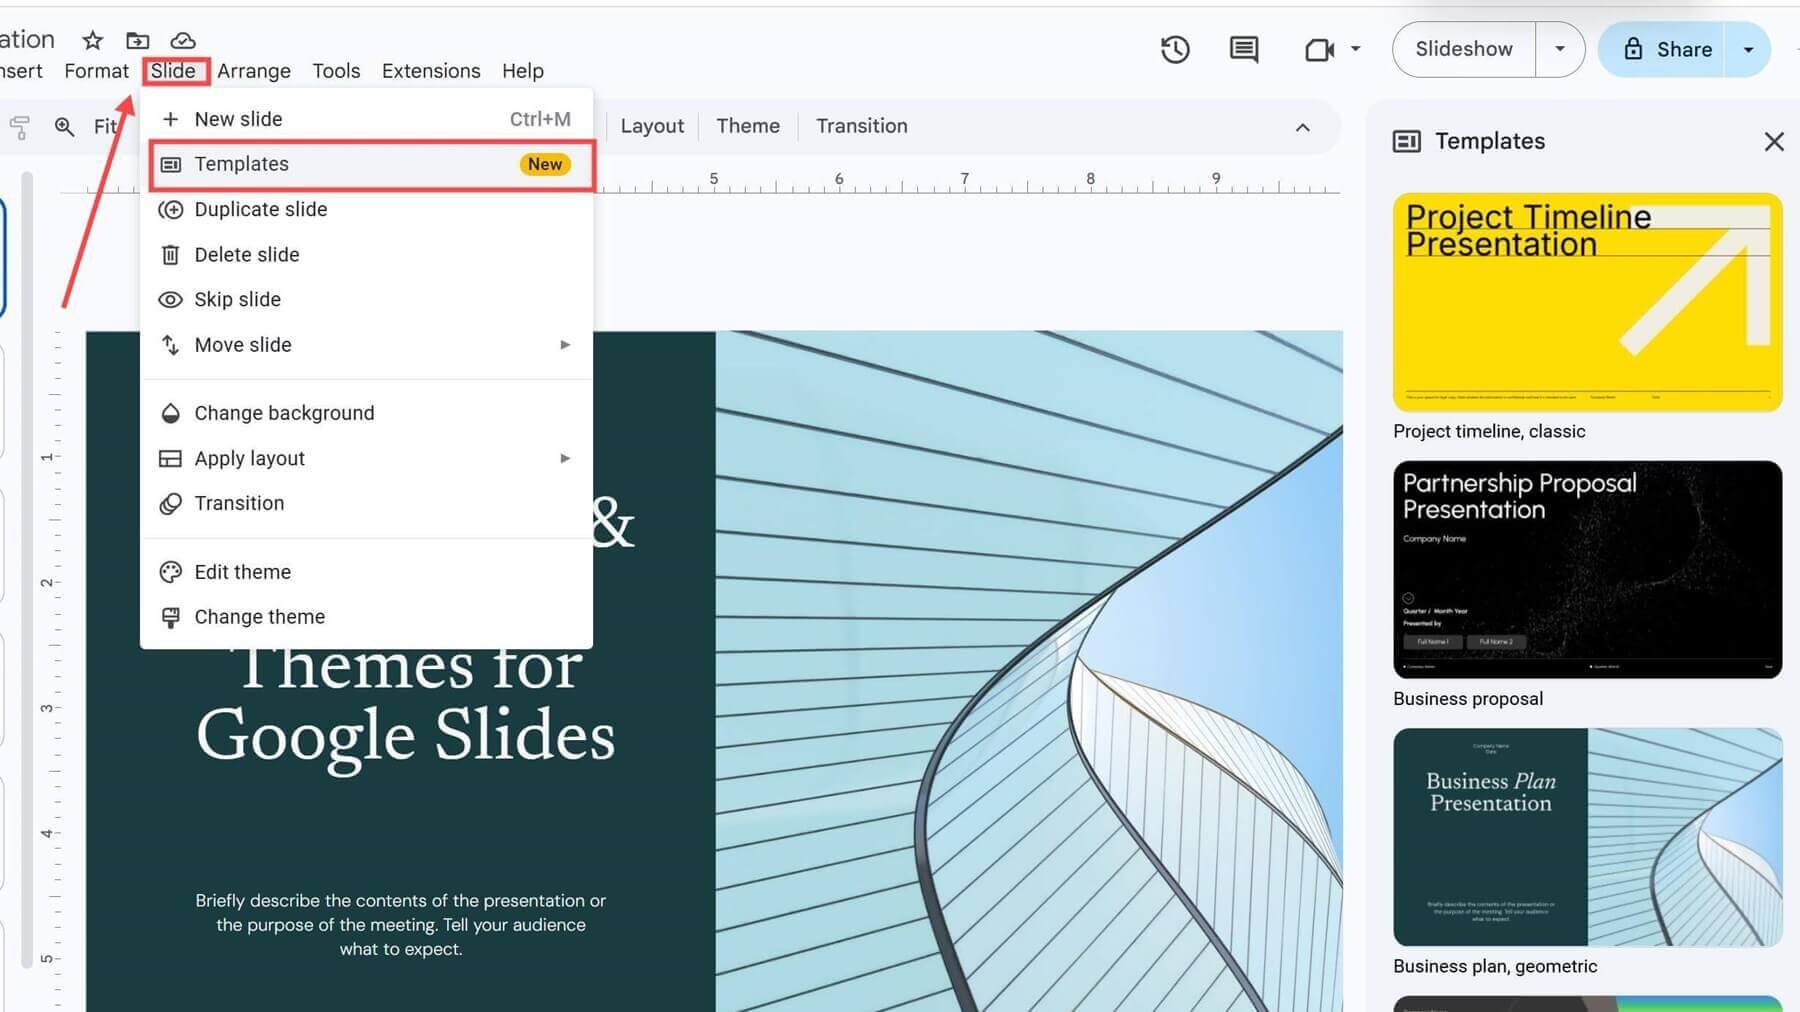Click the palette Edit theme icon
The image size is (1800, 1012).
pyautogui.click(x=171, y=572)
